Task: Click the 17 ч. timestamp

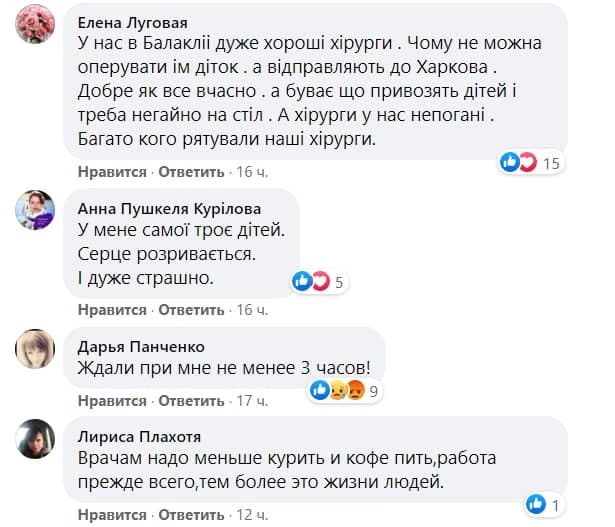Action: (x=251, y=401)
